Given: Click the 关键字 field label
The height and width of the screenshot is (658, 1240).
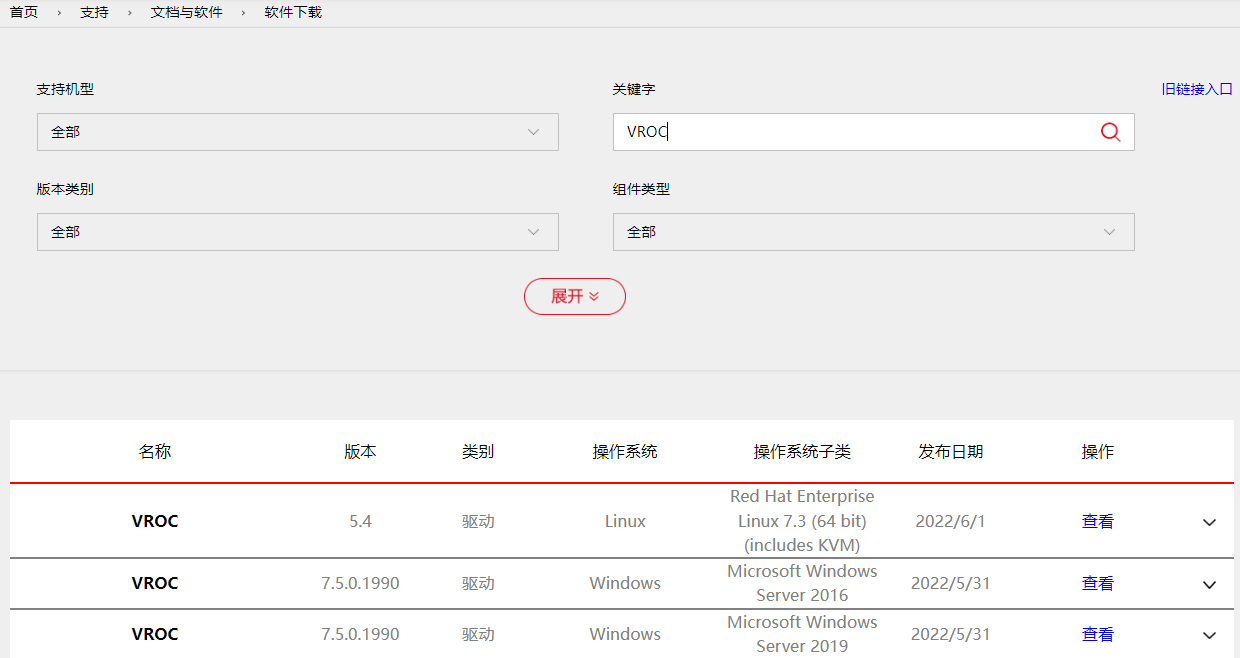Looking at the screenshot, I should click(x=634, y=89).
